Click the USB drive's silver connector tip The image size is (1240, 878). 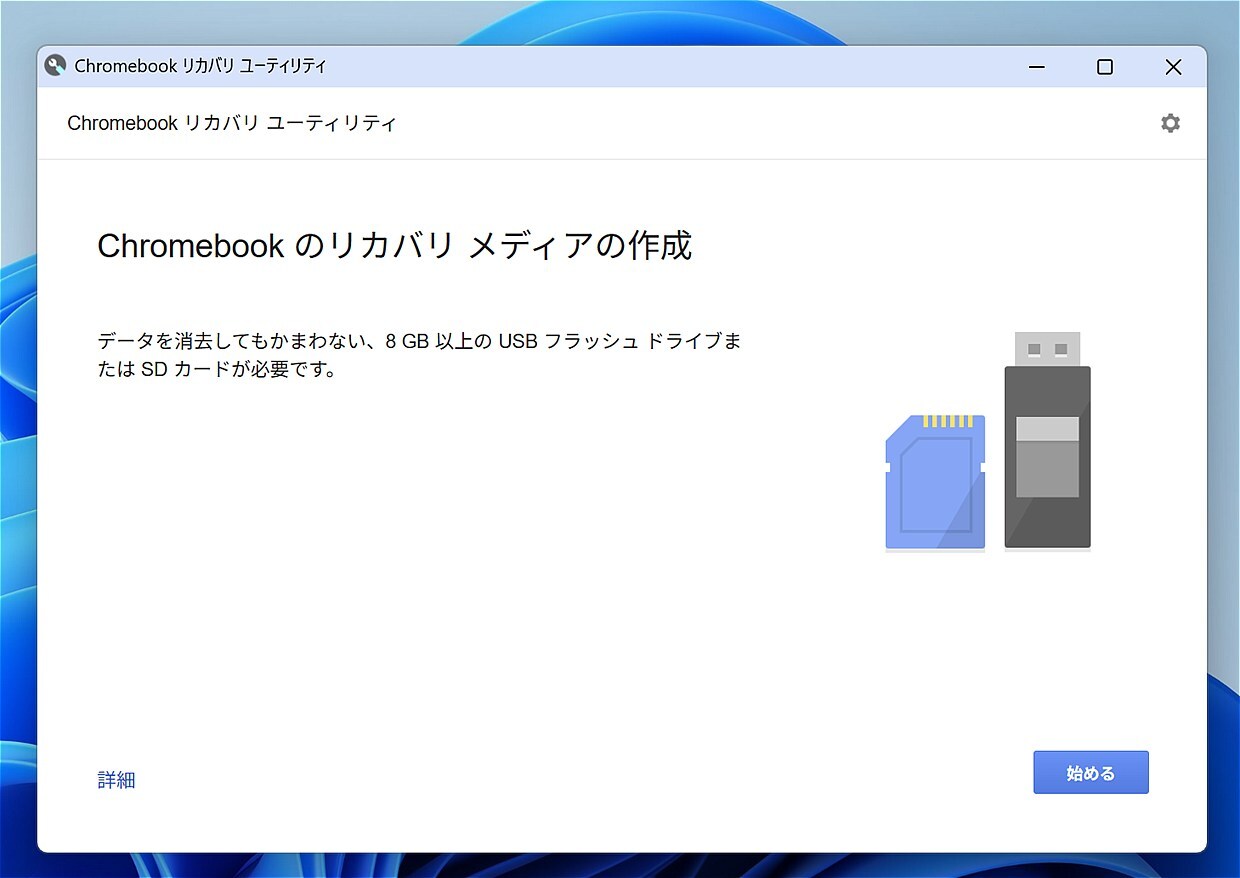(1047, 349)
